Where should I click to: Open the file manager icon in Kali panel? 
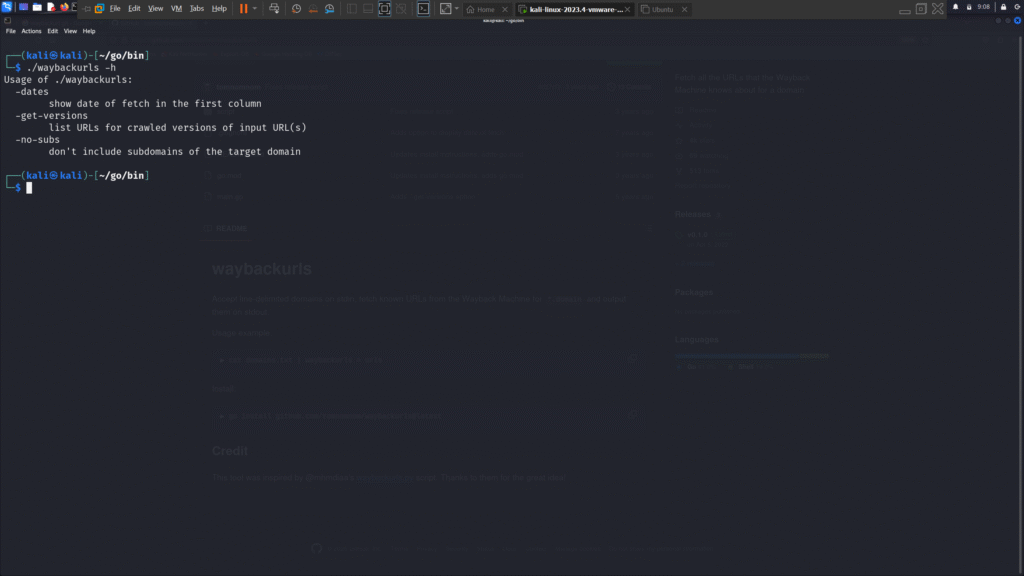click(37, 7)
